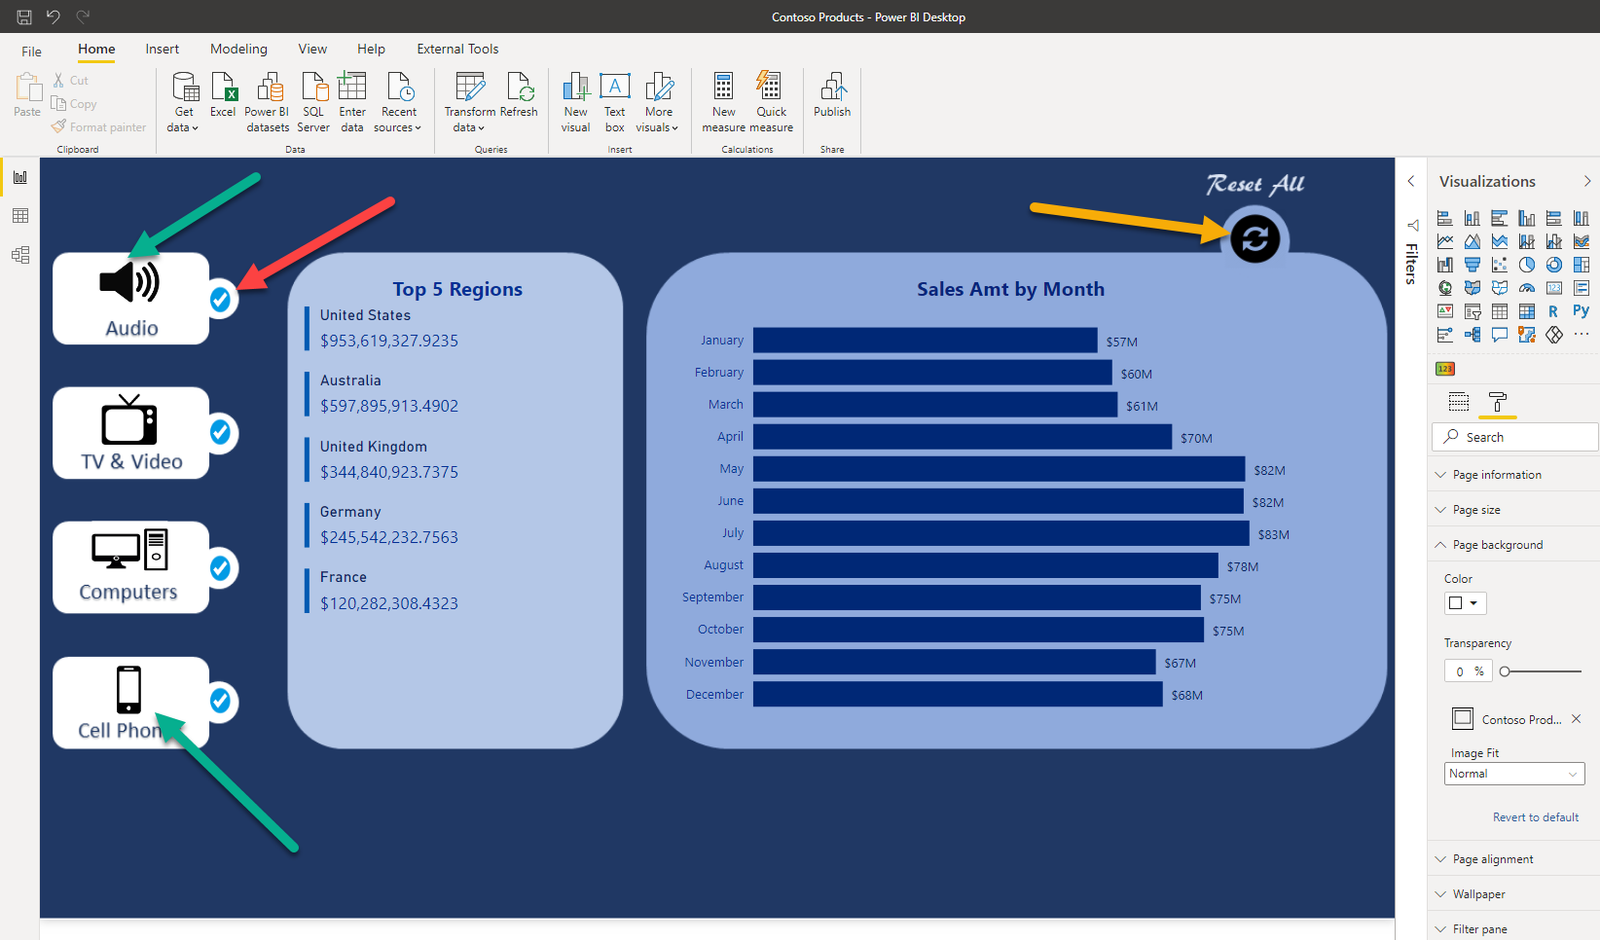Select the Ribbon chart visual
The image size is (1600, 940).
tap(1581, 241)
